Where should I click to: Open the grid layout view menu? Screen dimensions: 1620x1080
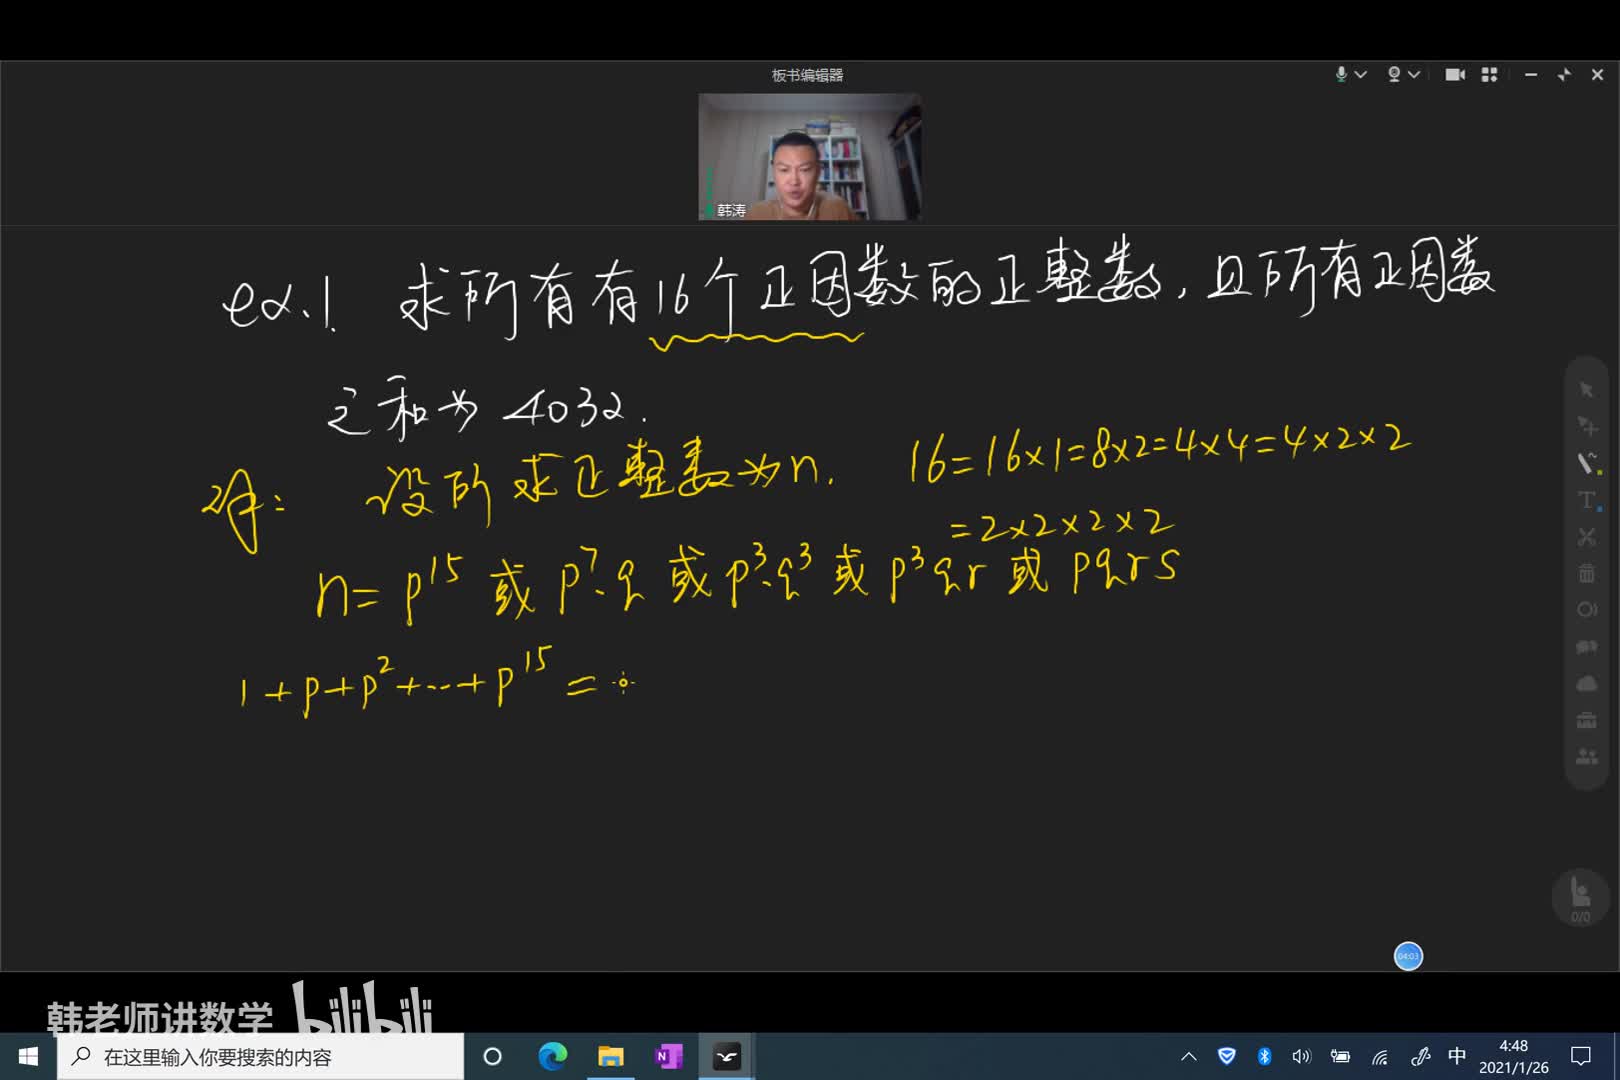(1489, 75)
